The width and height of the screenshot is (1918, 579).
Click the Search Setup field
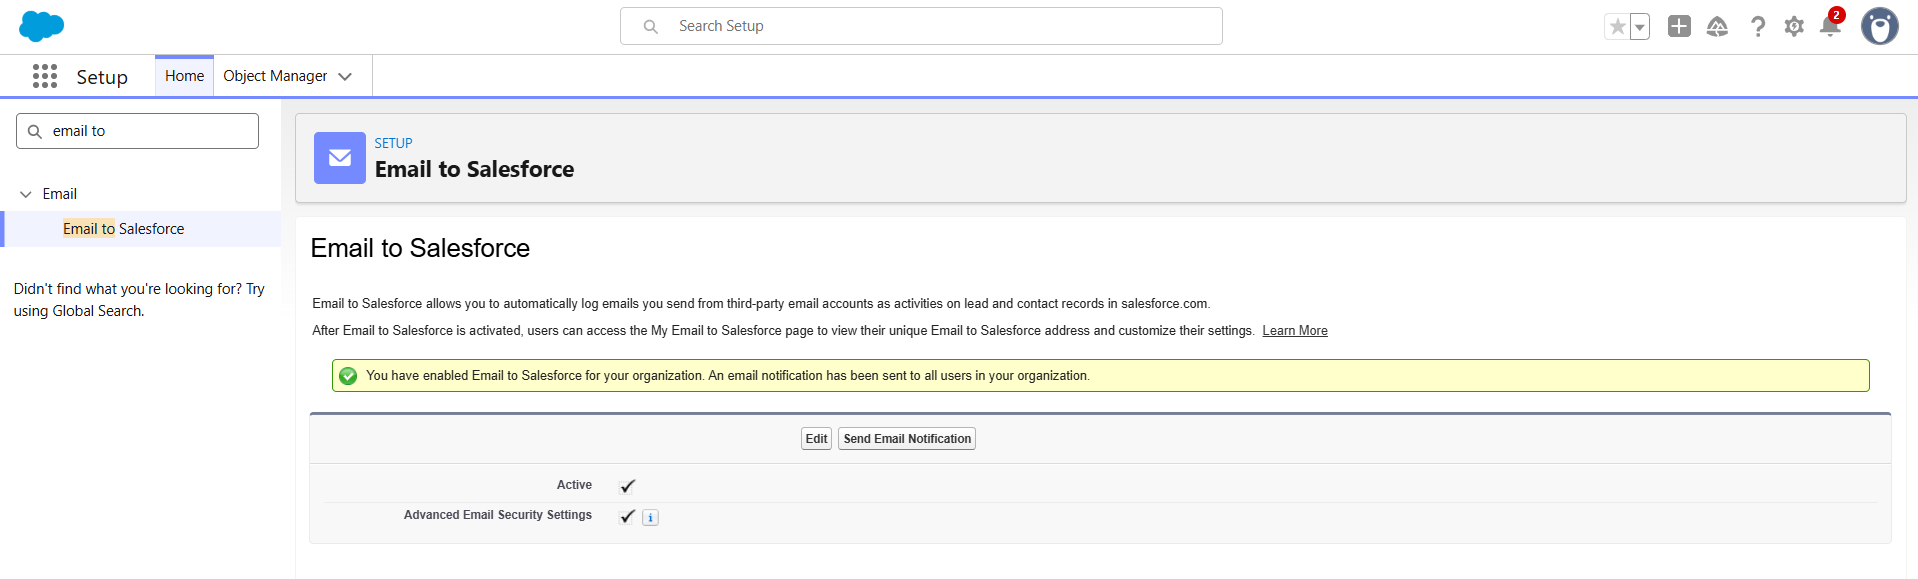pyautogui.click(x=921, y=26)
